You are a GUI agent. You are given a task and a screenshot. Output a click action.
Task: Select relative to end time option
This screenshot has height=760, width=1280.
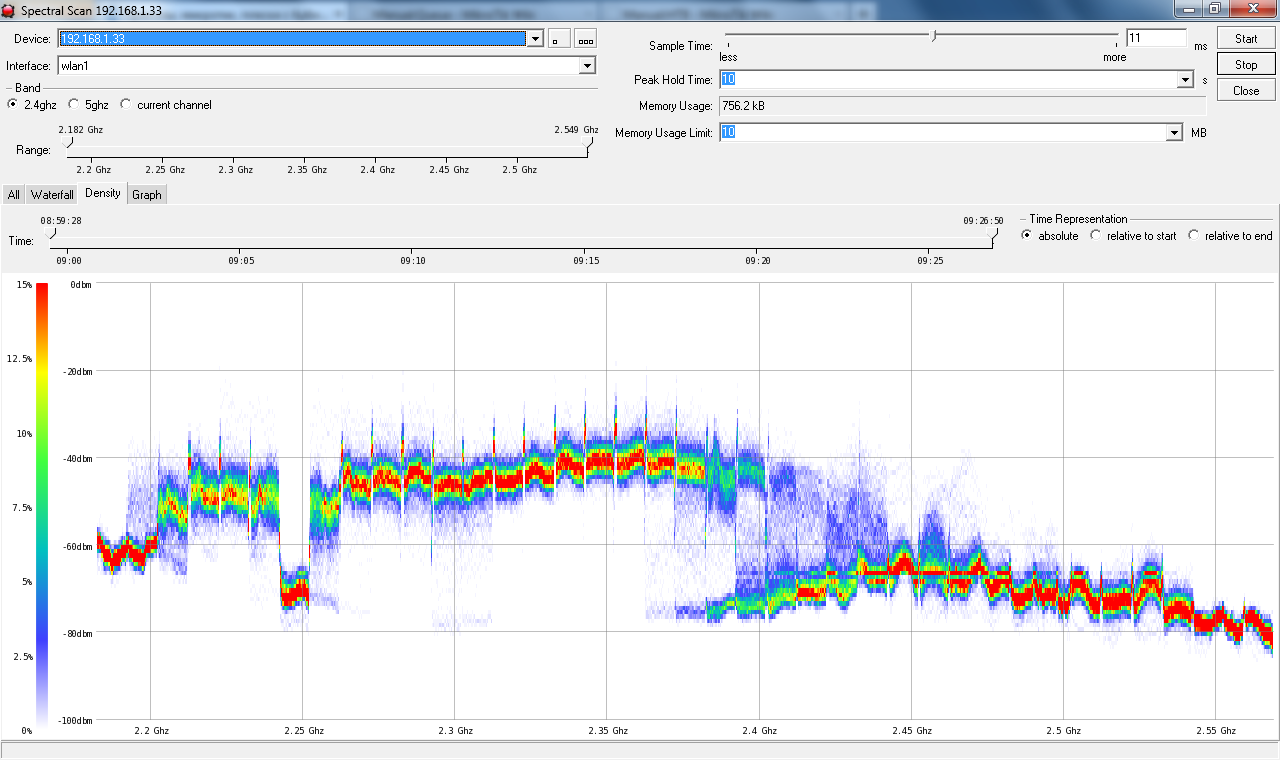click(x=1194, y=236)
